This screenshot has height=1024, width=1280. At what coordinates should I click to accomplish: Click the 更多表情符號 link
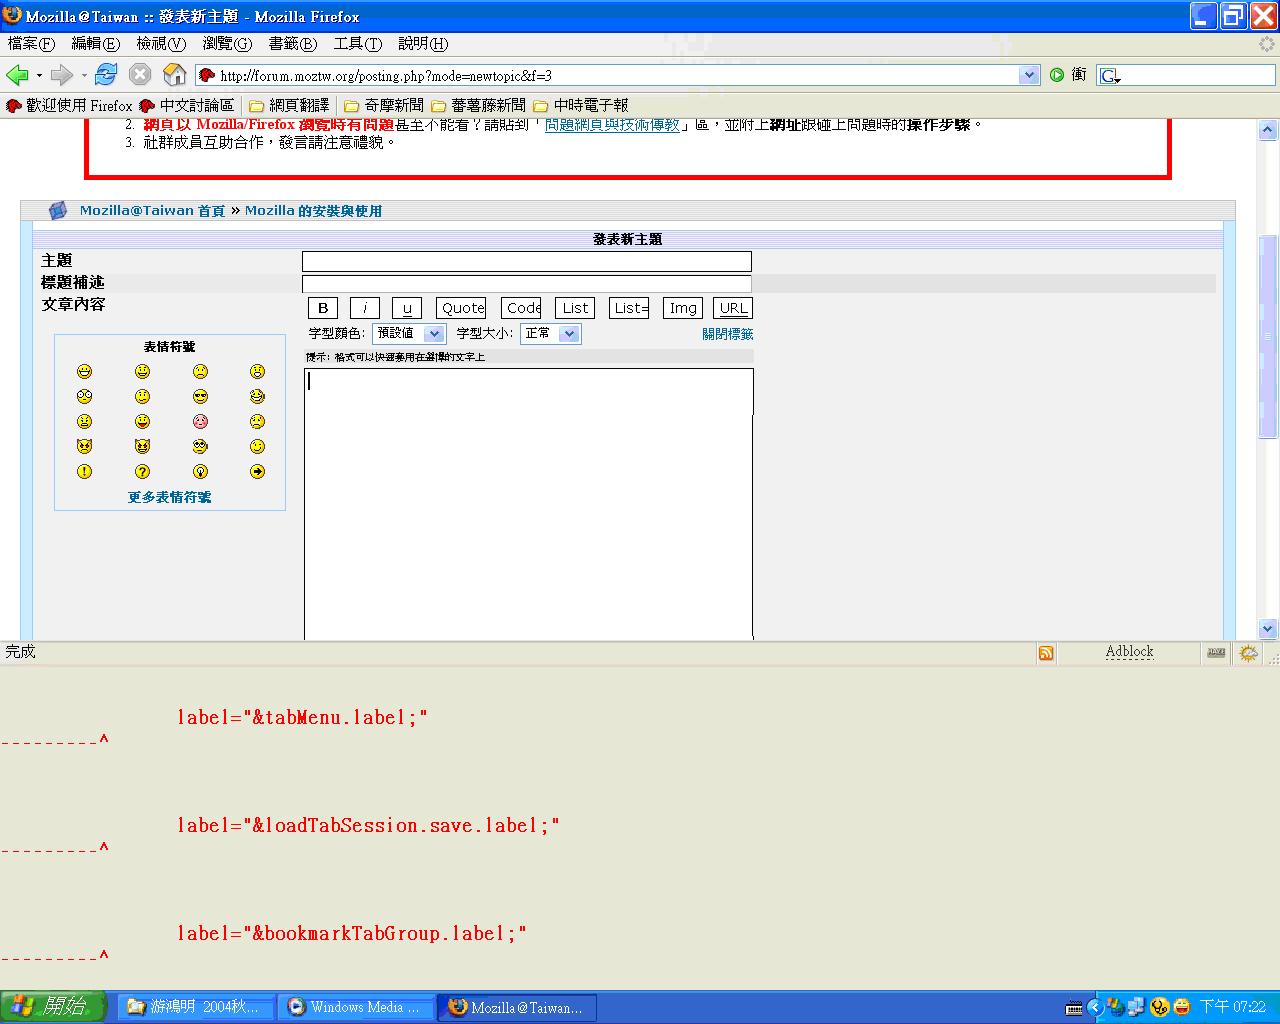(169, 497)
